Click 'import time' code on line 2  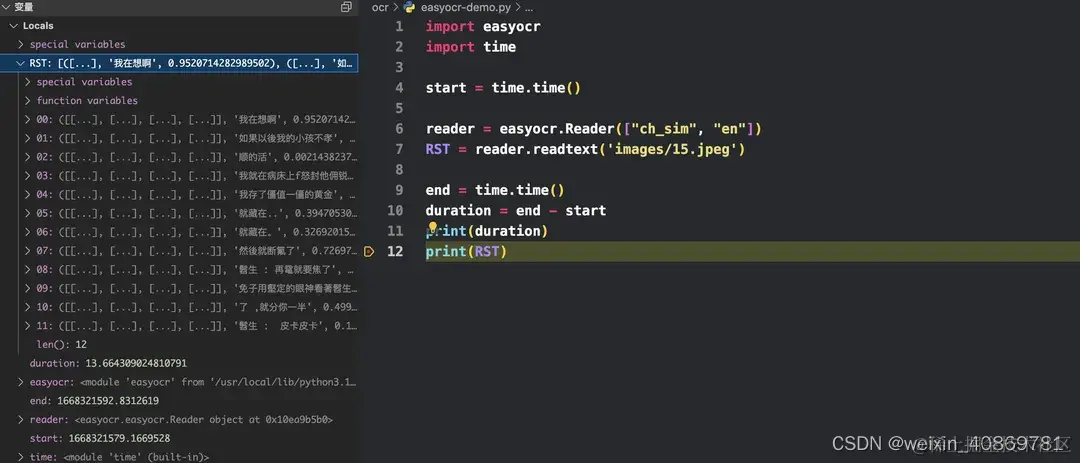pos(470,47)
